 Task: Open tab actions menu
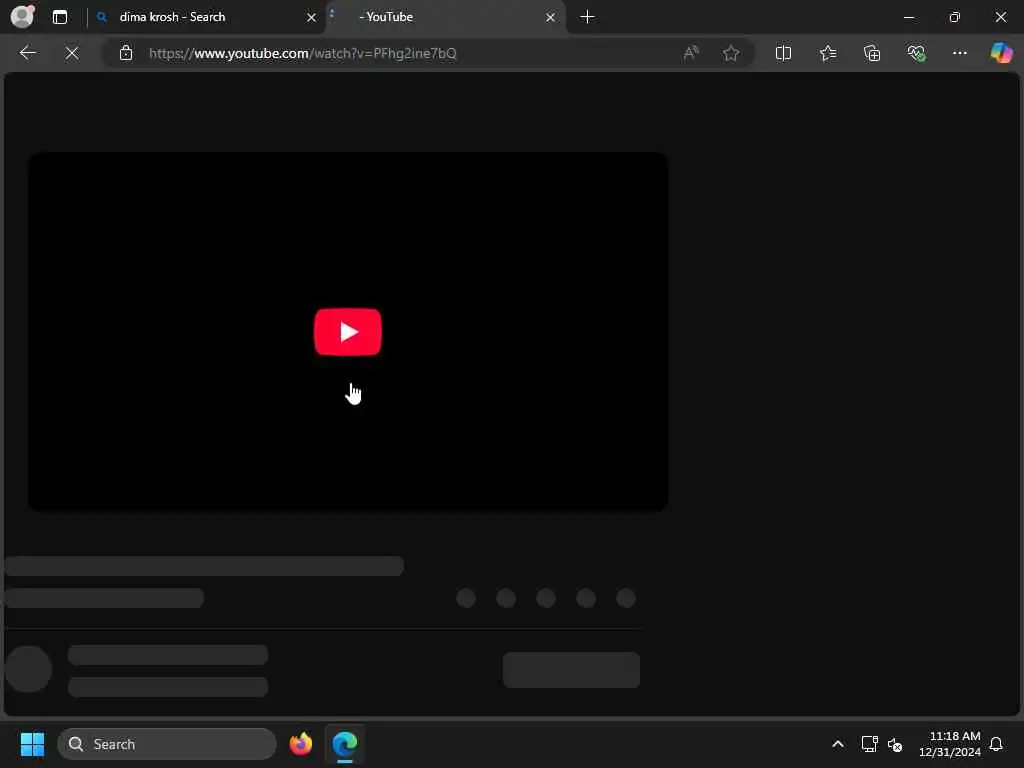[x=60, y=17]
